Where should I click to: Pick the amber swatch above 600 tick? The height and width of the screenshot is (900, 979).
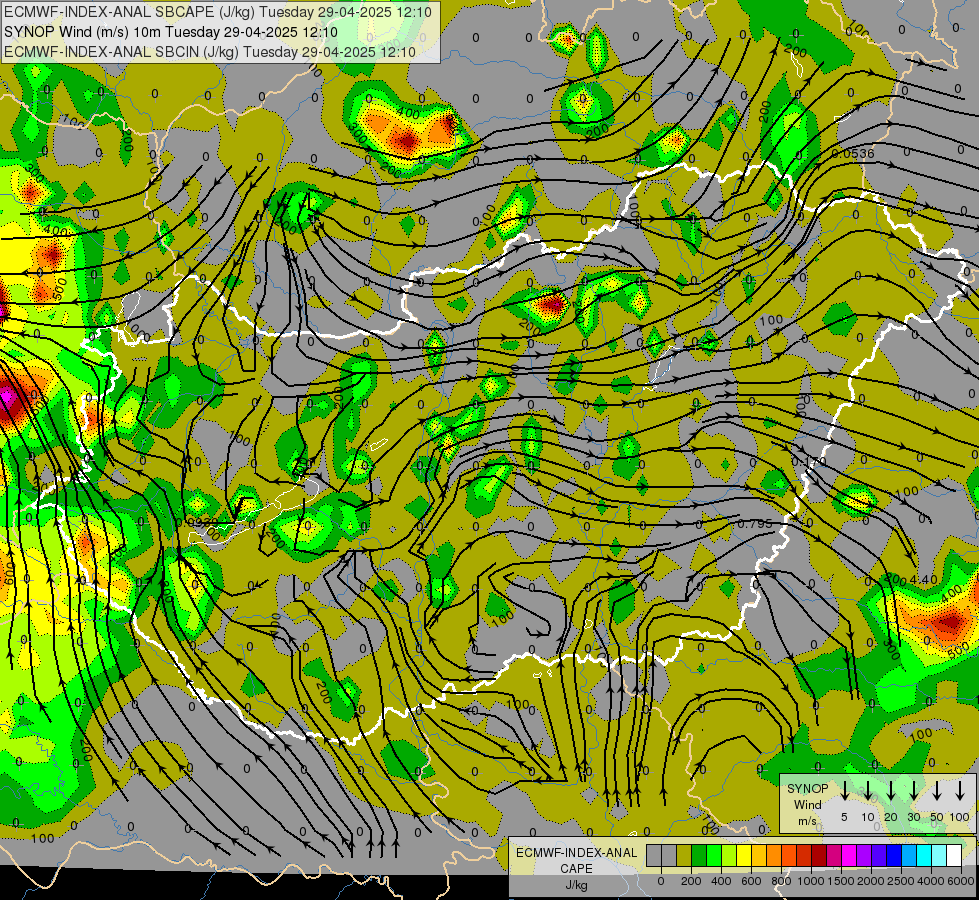759,855
